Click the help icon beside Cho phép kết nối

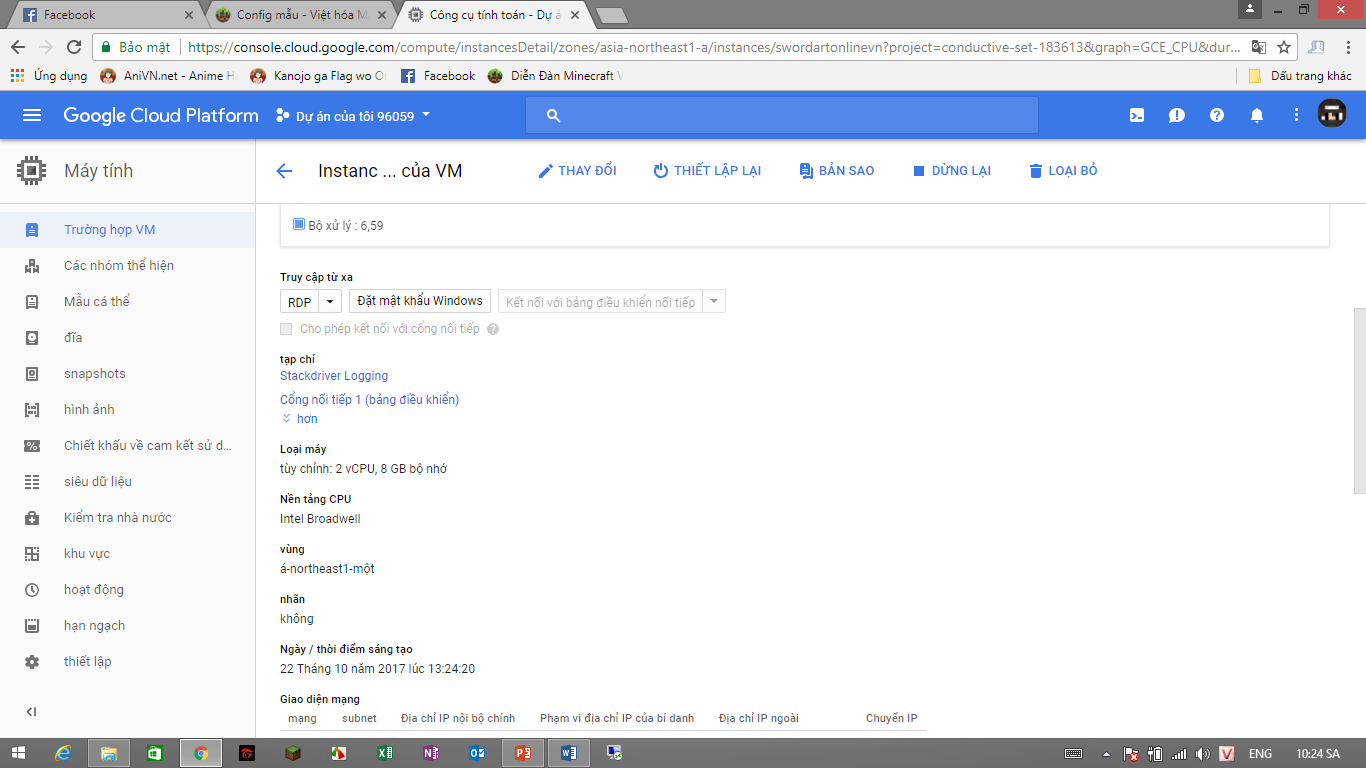tap(493, 329)
